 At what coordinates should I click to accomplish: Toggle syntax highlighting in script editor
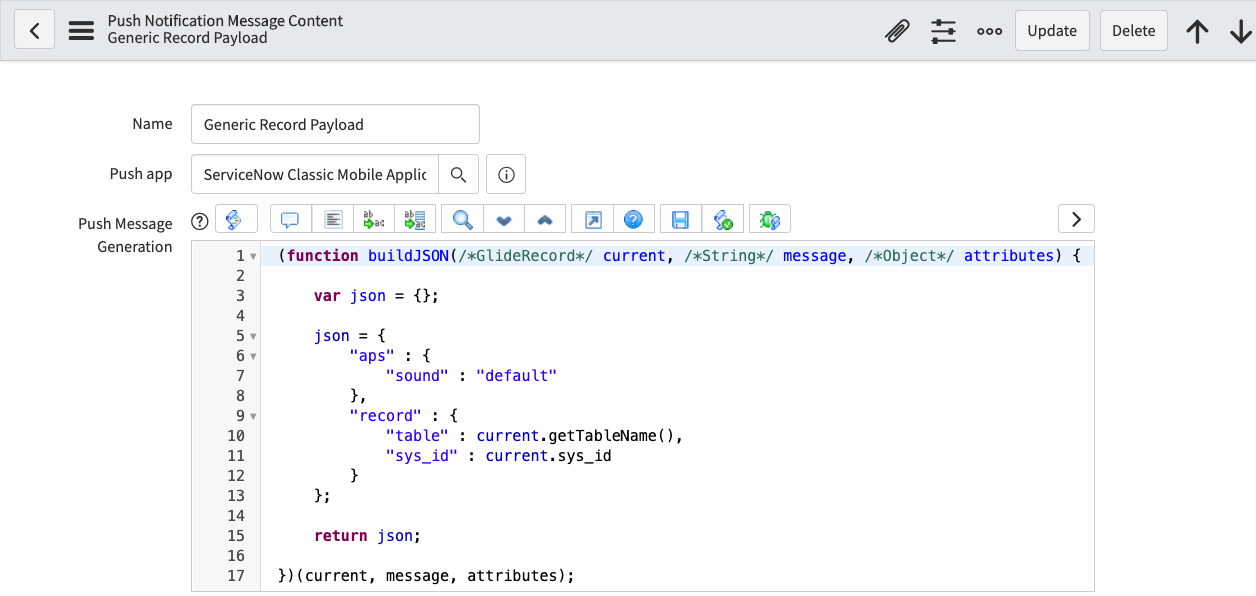(236, 219)
